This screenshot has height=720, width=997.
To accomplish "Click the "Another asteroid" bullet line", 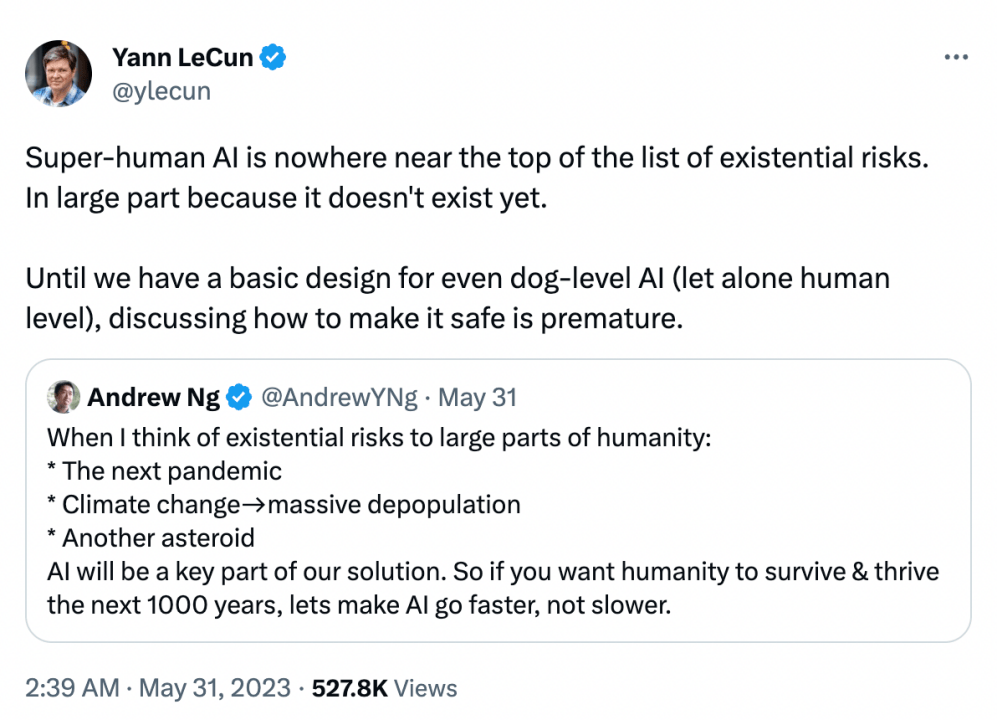I will point(151,538).
